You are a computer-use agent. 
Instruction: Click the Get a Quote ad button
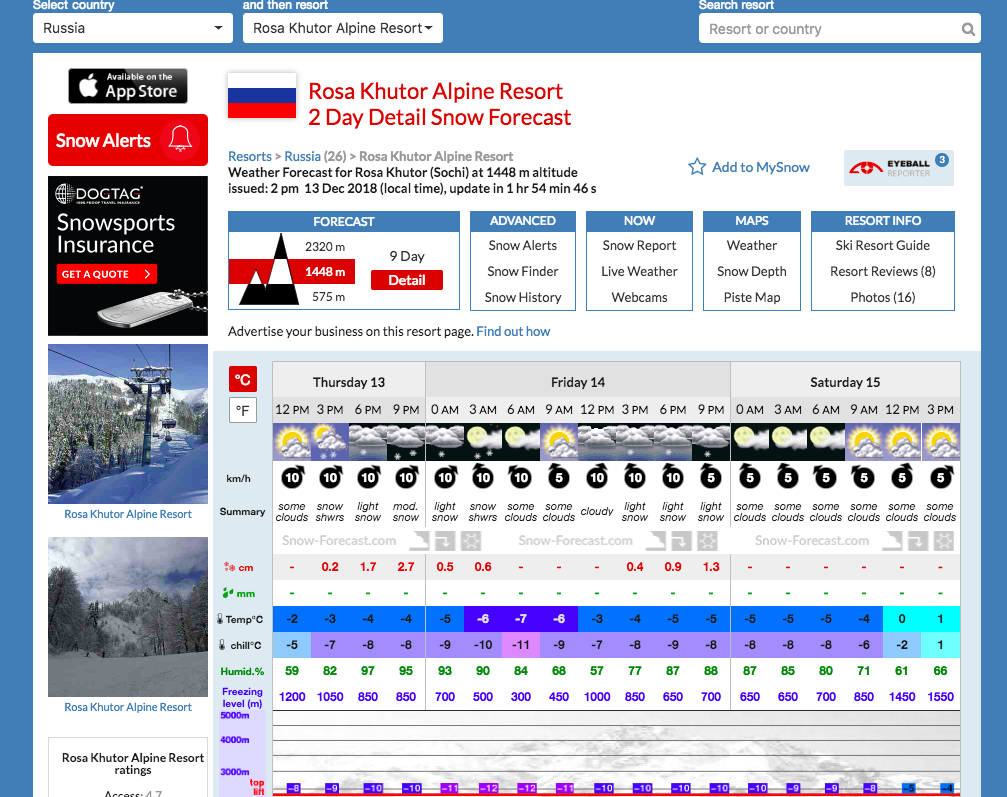[107, 274]
